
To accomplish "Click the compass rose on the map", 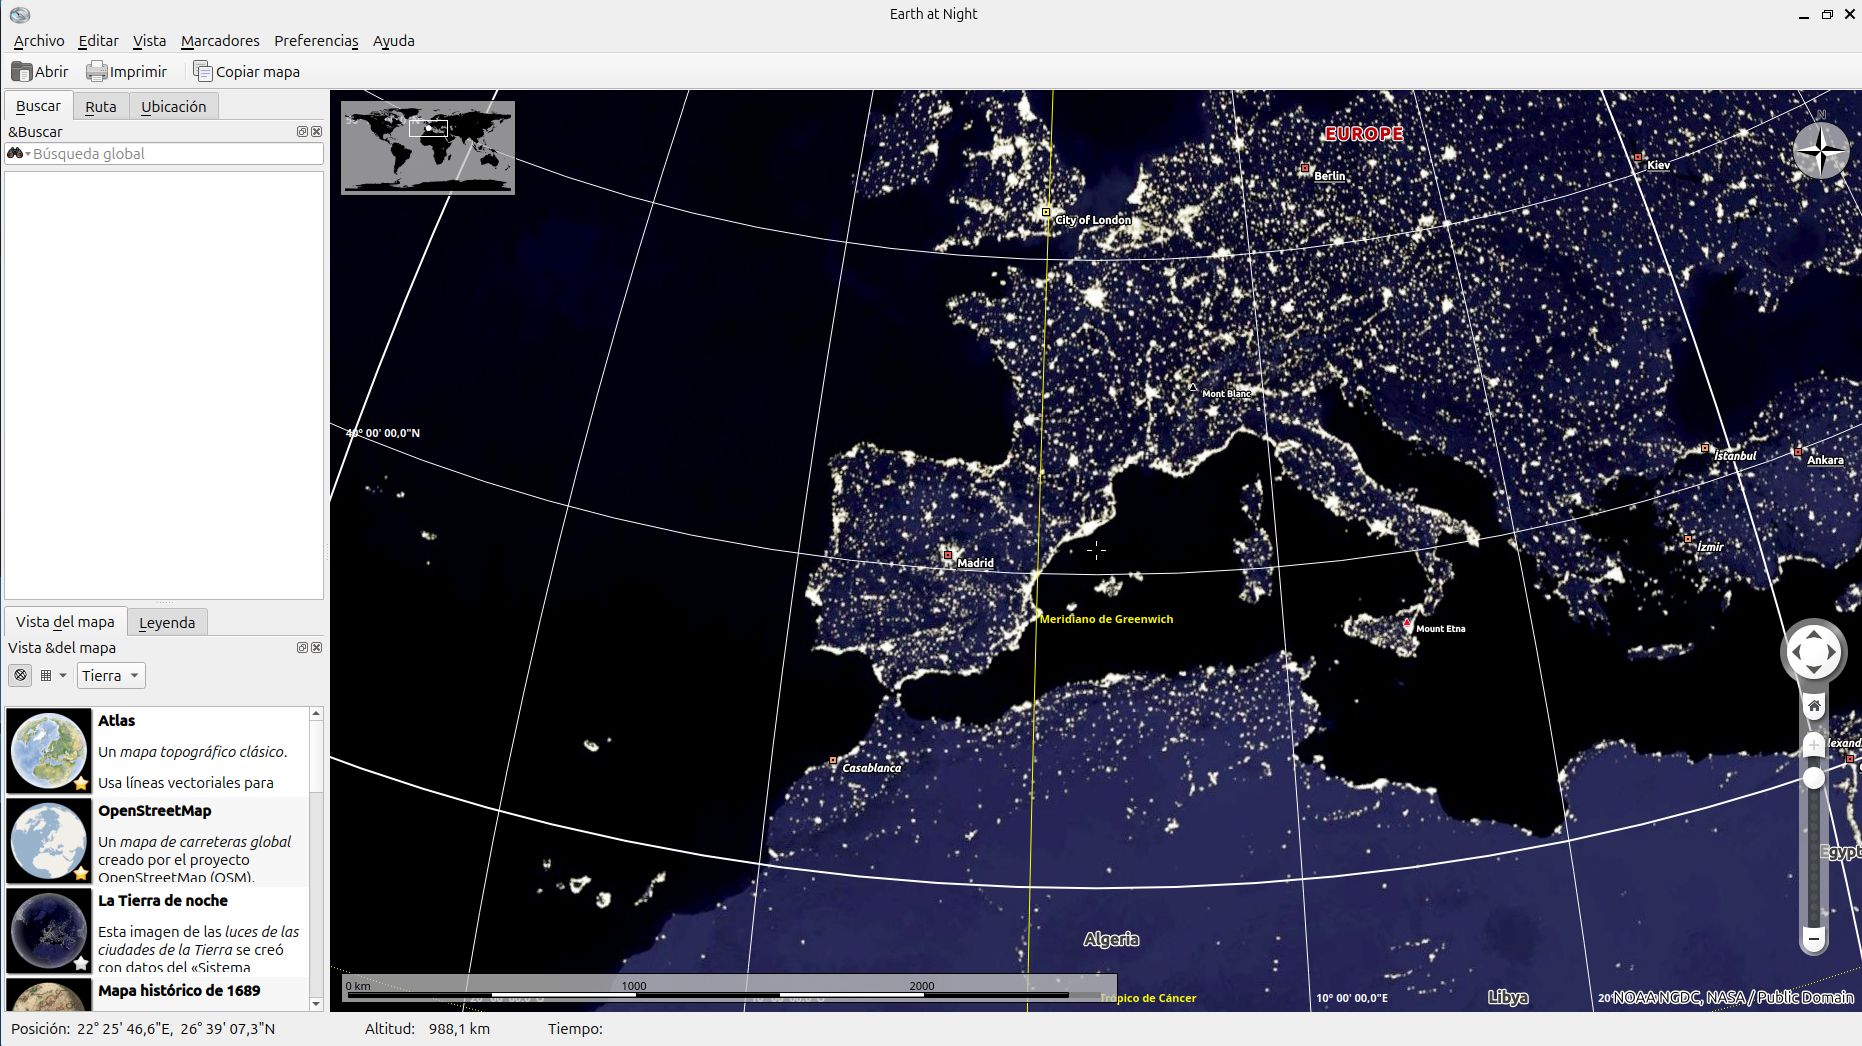I will pos(1820,152).
